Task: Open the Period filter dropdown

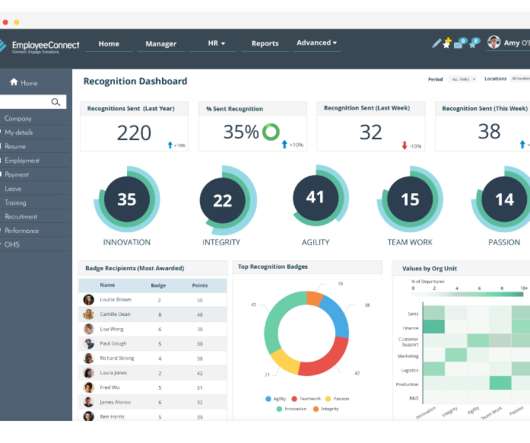Action: click(x=463, y=79)
